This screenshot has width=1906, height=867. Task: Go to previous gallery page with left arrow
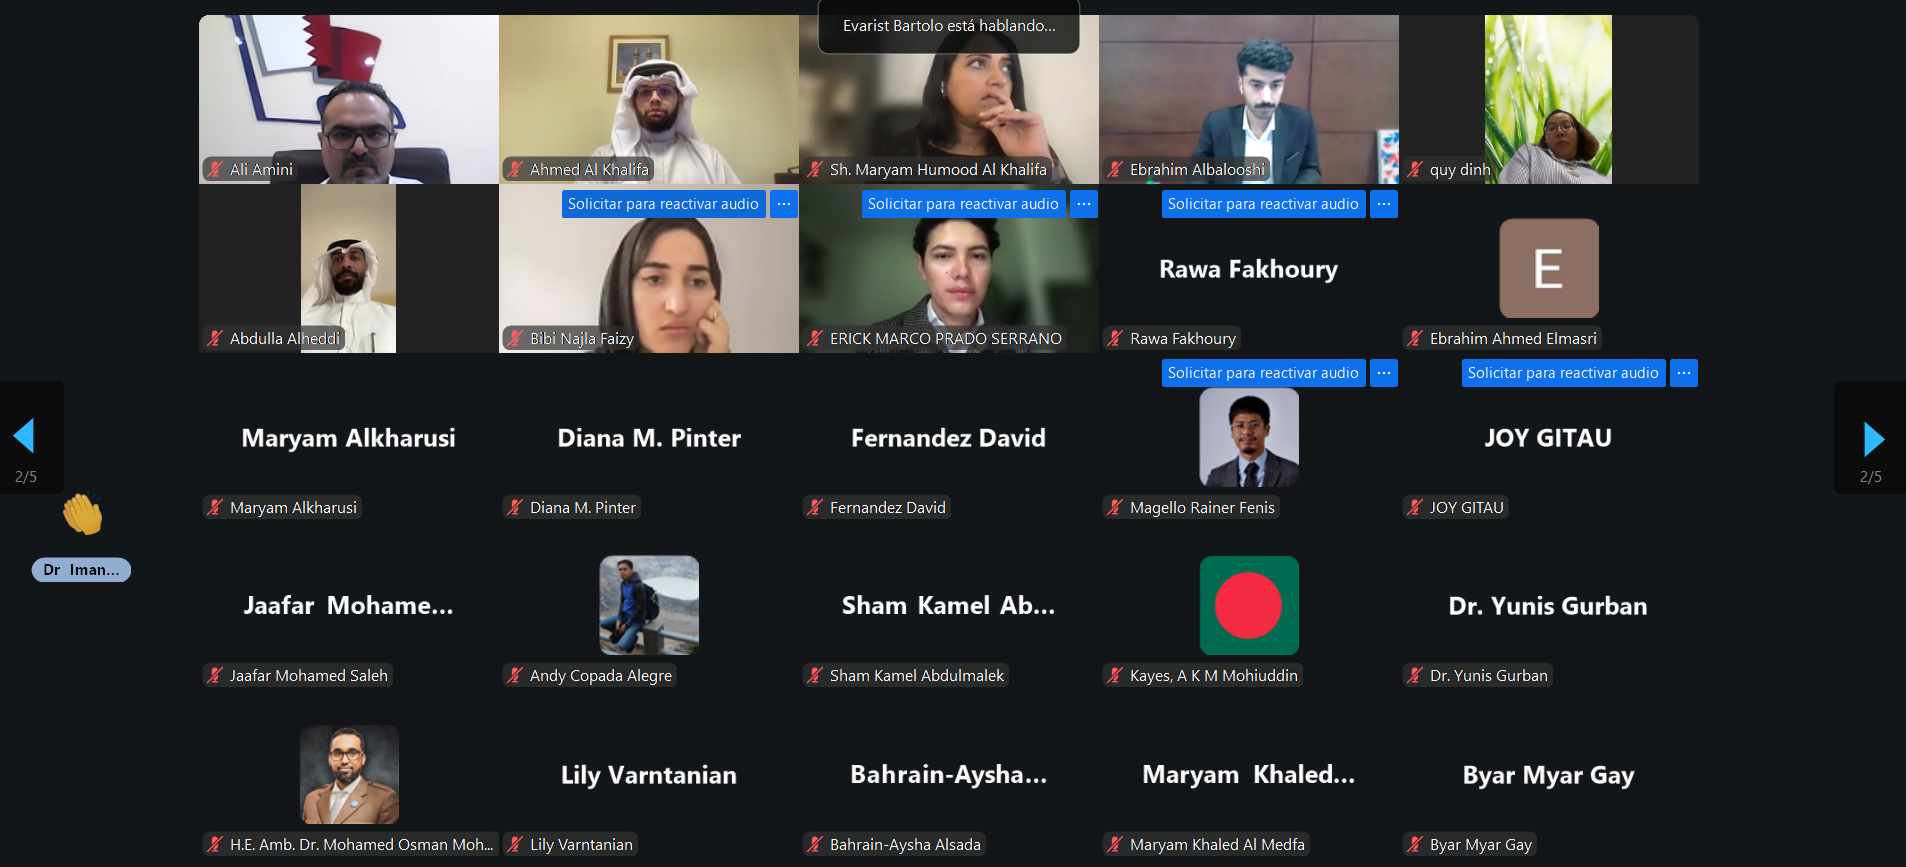[x=24, y=437]
